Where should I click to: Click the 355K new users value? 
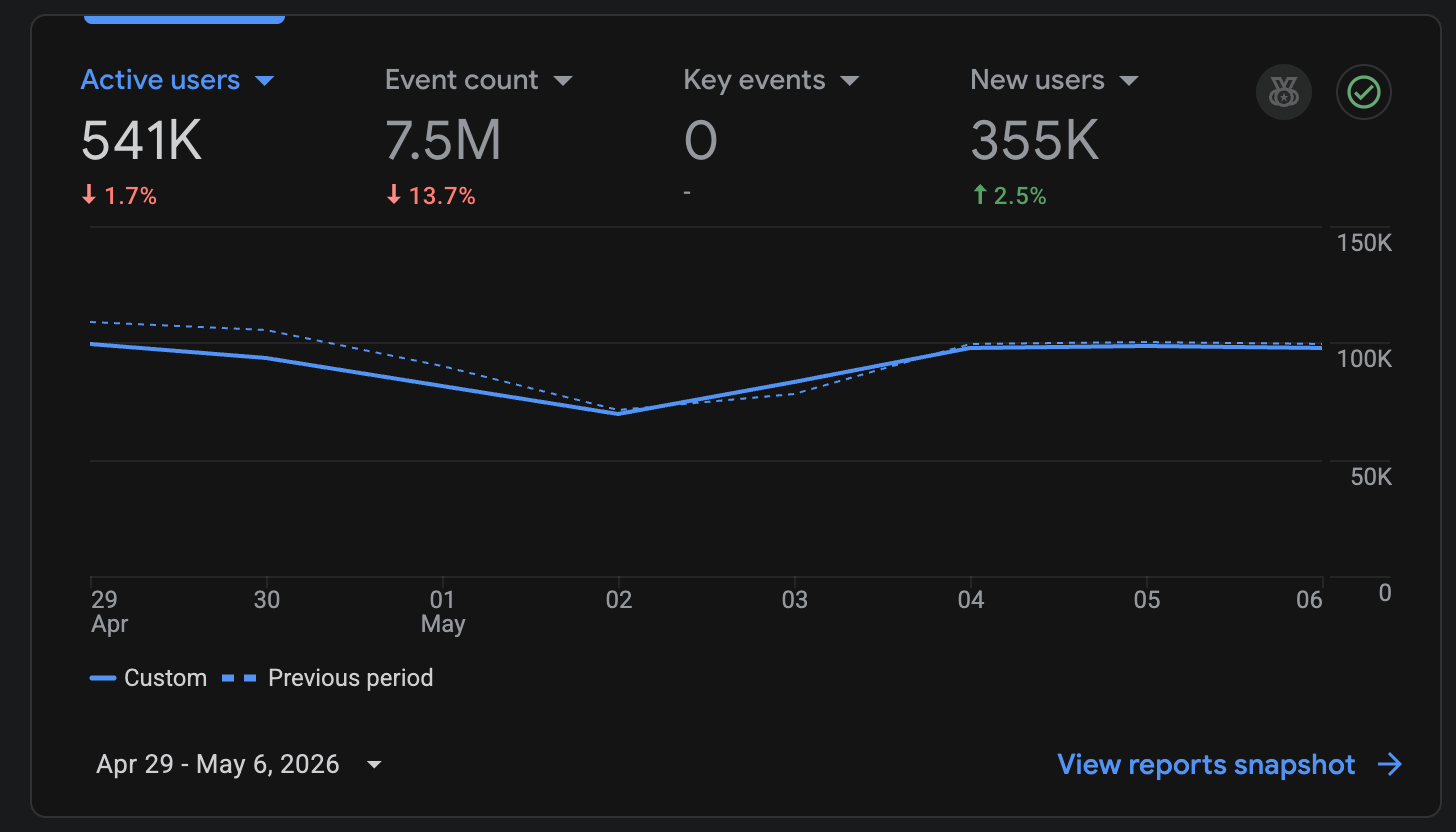click(x=1035, y=140)
